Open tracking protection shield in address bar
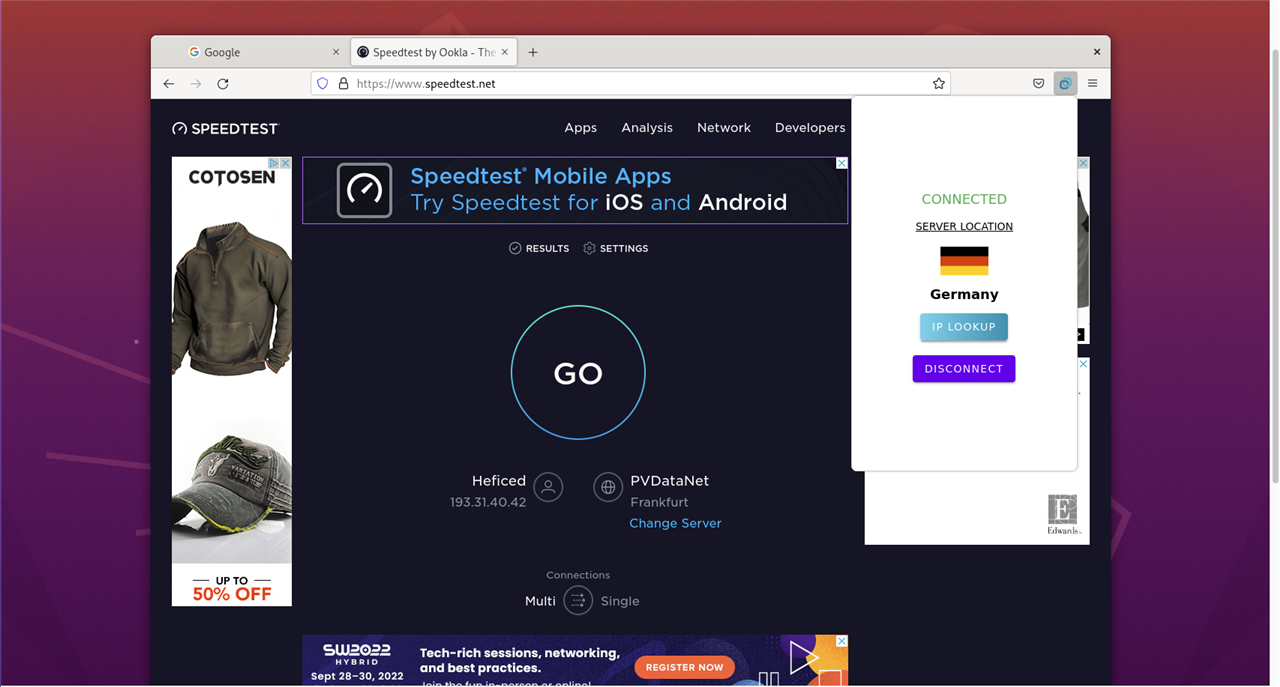 coord(323,84)
